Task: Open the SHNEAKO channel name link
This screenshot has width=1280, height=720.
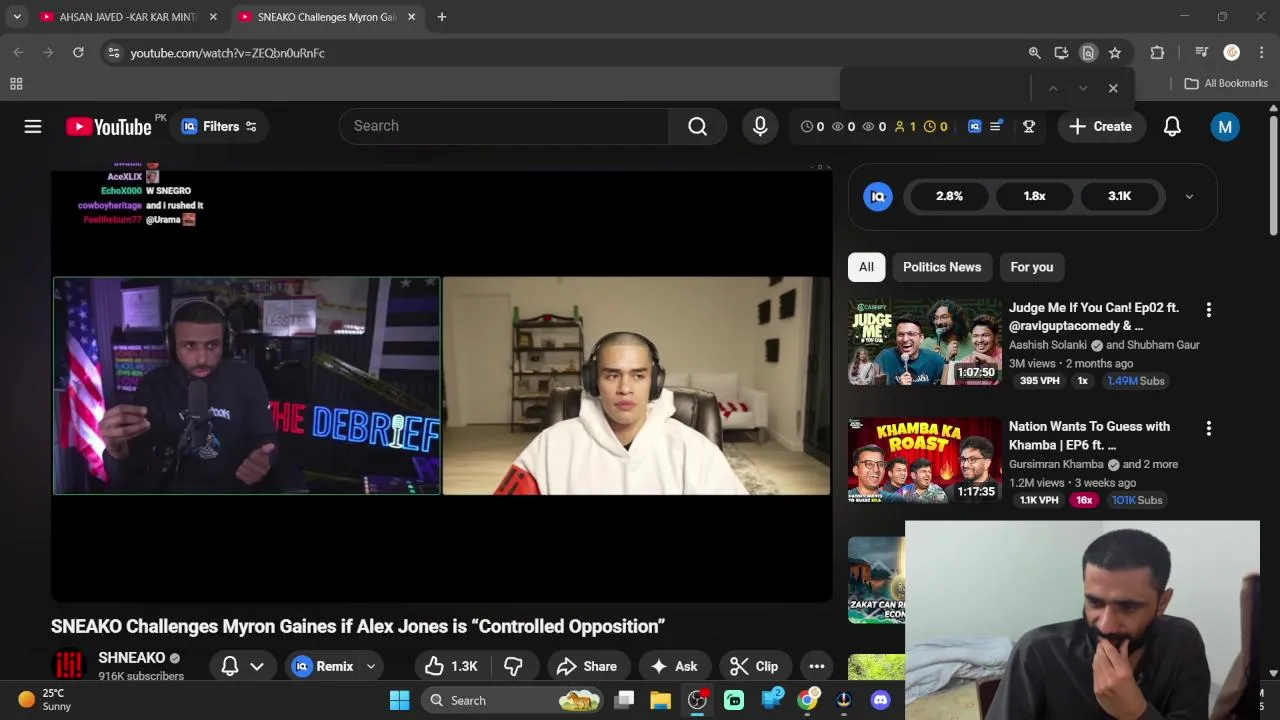Action: coord(131,658)
